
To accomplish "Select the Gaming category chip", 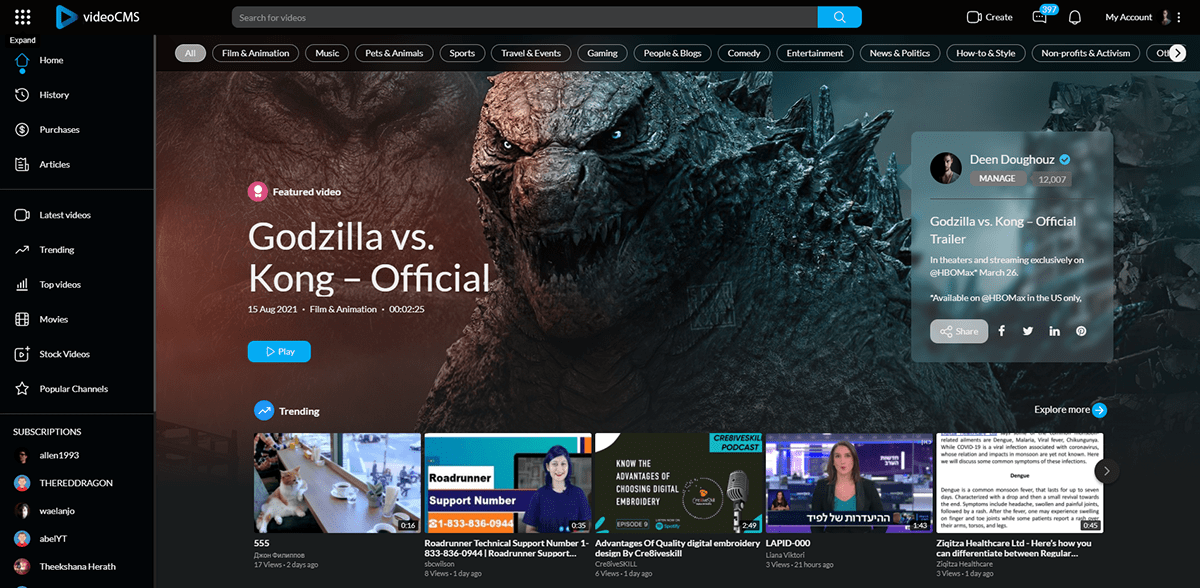I will (x=602, y=53).
